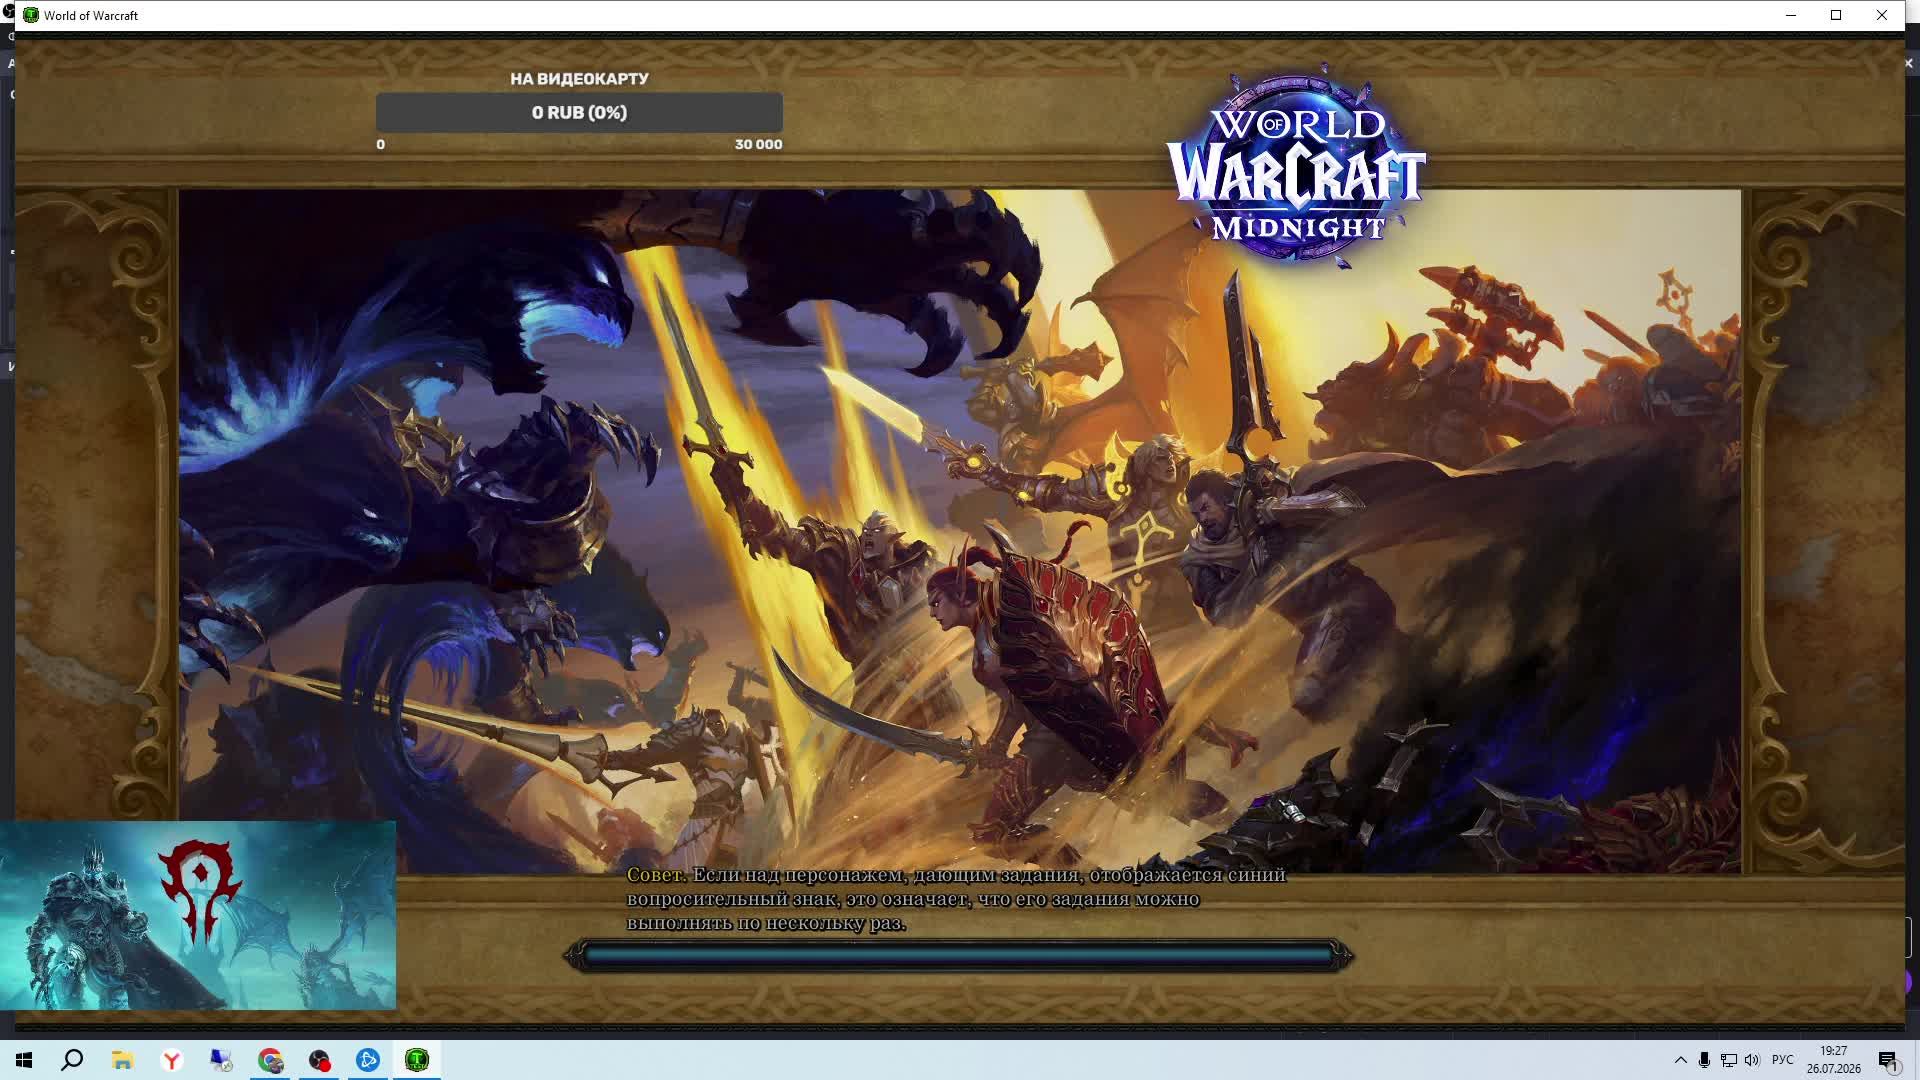The height and width of the screenshot is (1080, 1920).
Task: Select the World of Warcraft taskbar icon
Action: pyautogui.click(x=417, y=1060)
